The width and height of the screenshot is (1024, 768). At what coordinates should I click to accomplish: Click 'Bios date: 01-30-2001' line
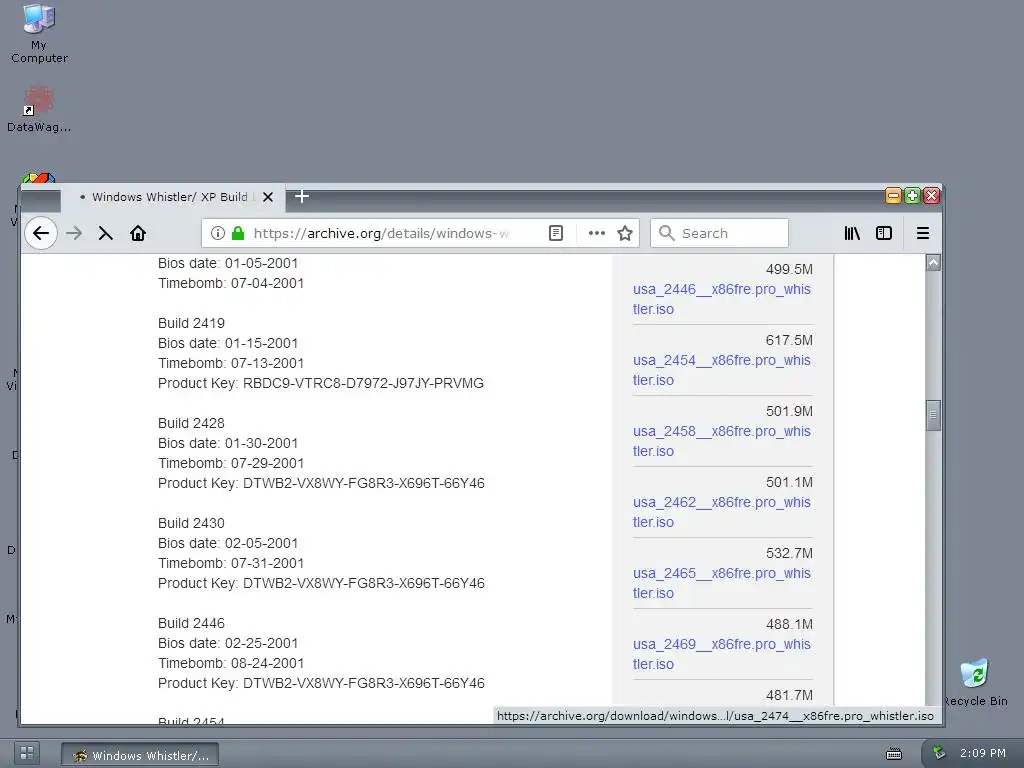(x=228, y=443)
